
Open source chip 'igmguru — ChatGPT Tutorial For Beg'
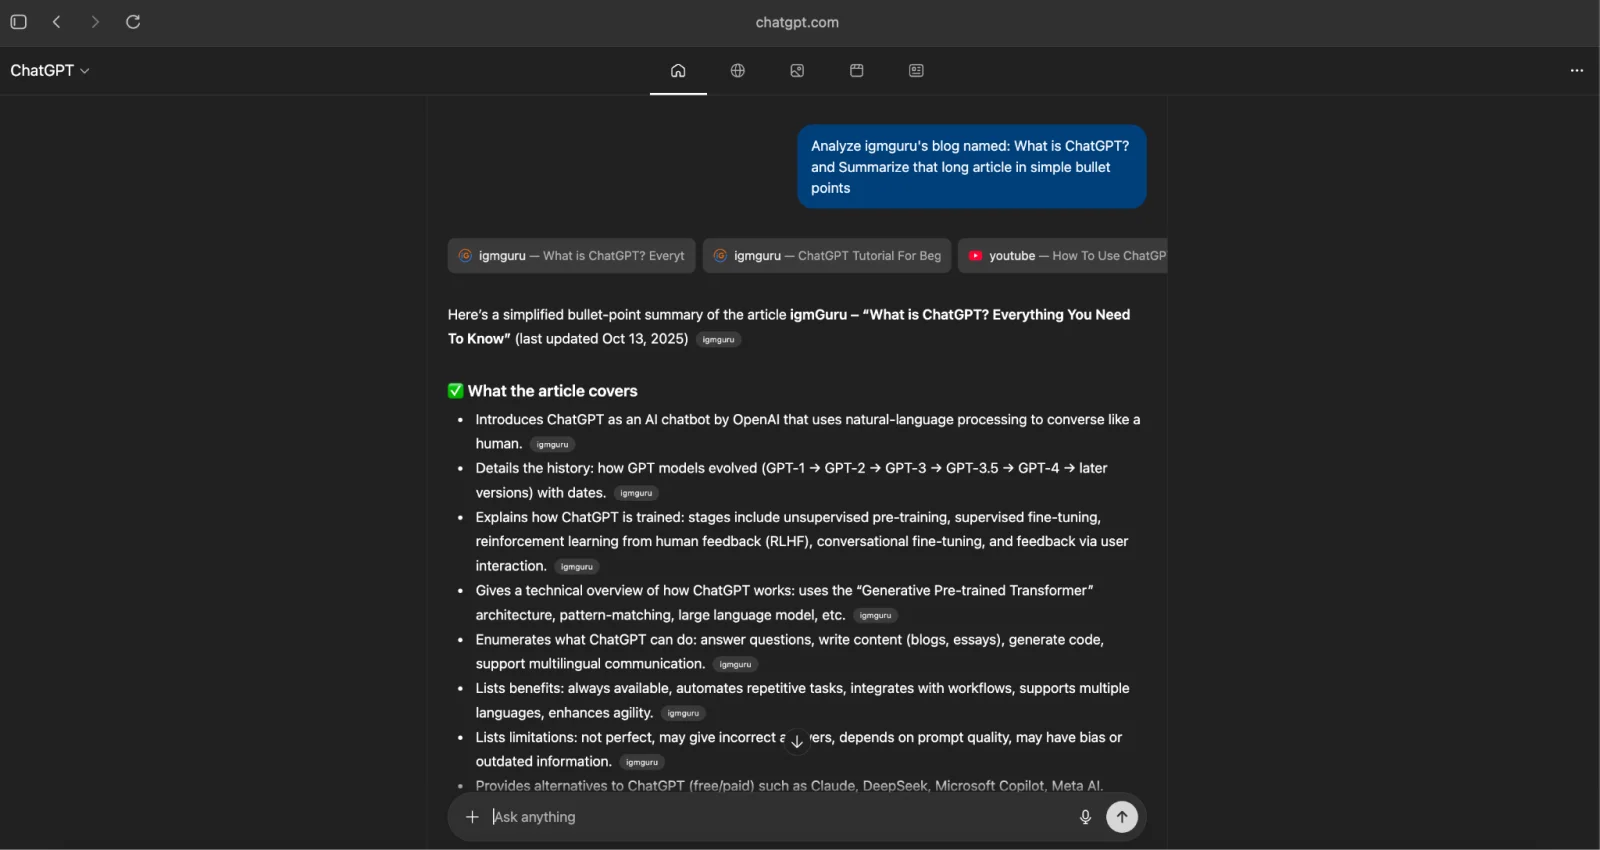tap(827, 256)
